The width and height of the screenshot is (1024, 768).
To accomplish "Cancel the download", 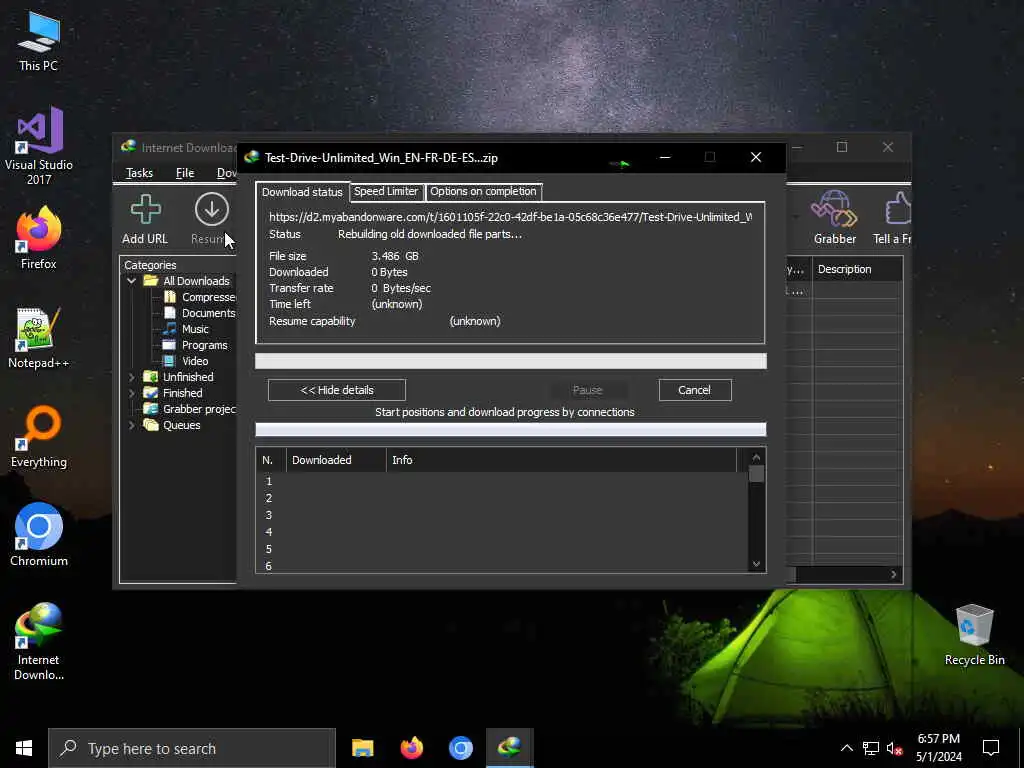I will click(695, 390).
